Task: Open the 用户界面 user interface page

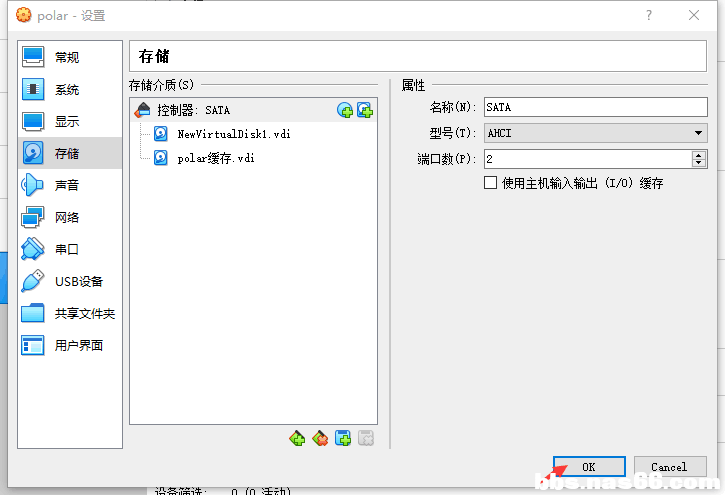Action: pos(70,345)
